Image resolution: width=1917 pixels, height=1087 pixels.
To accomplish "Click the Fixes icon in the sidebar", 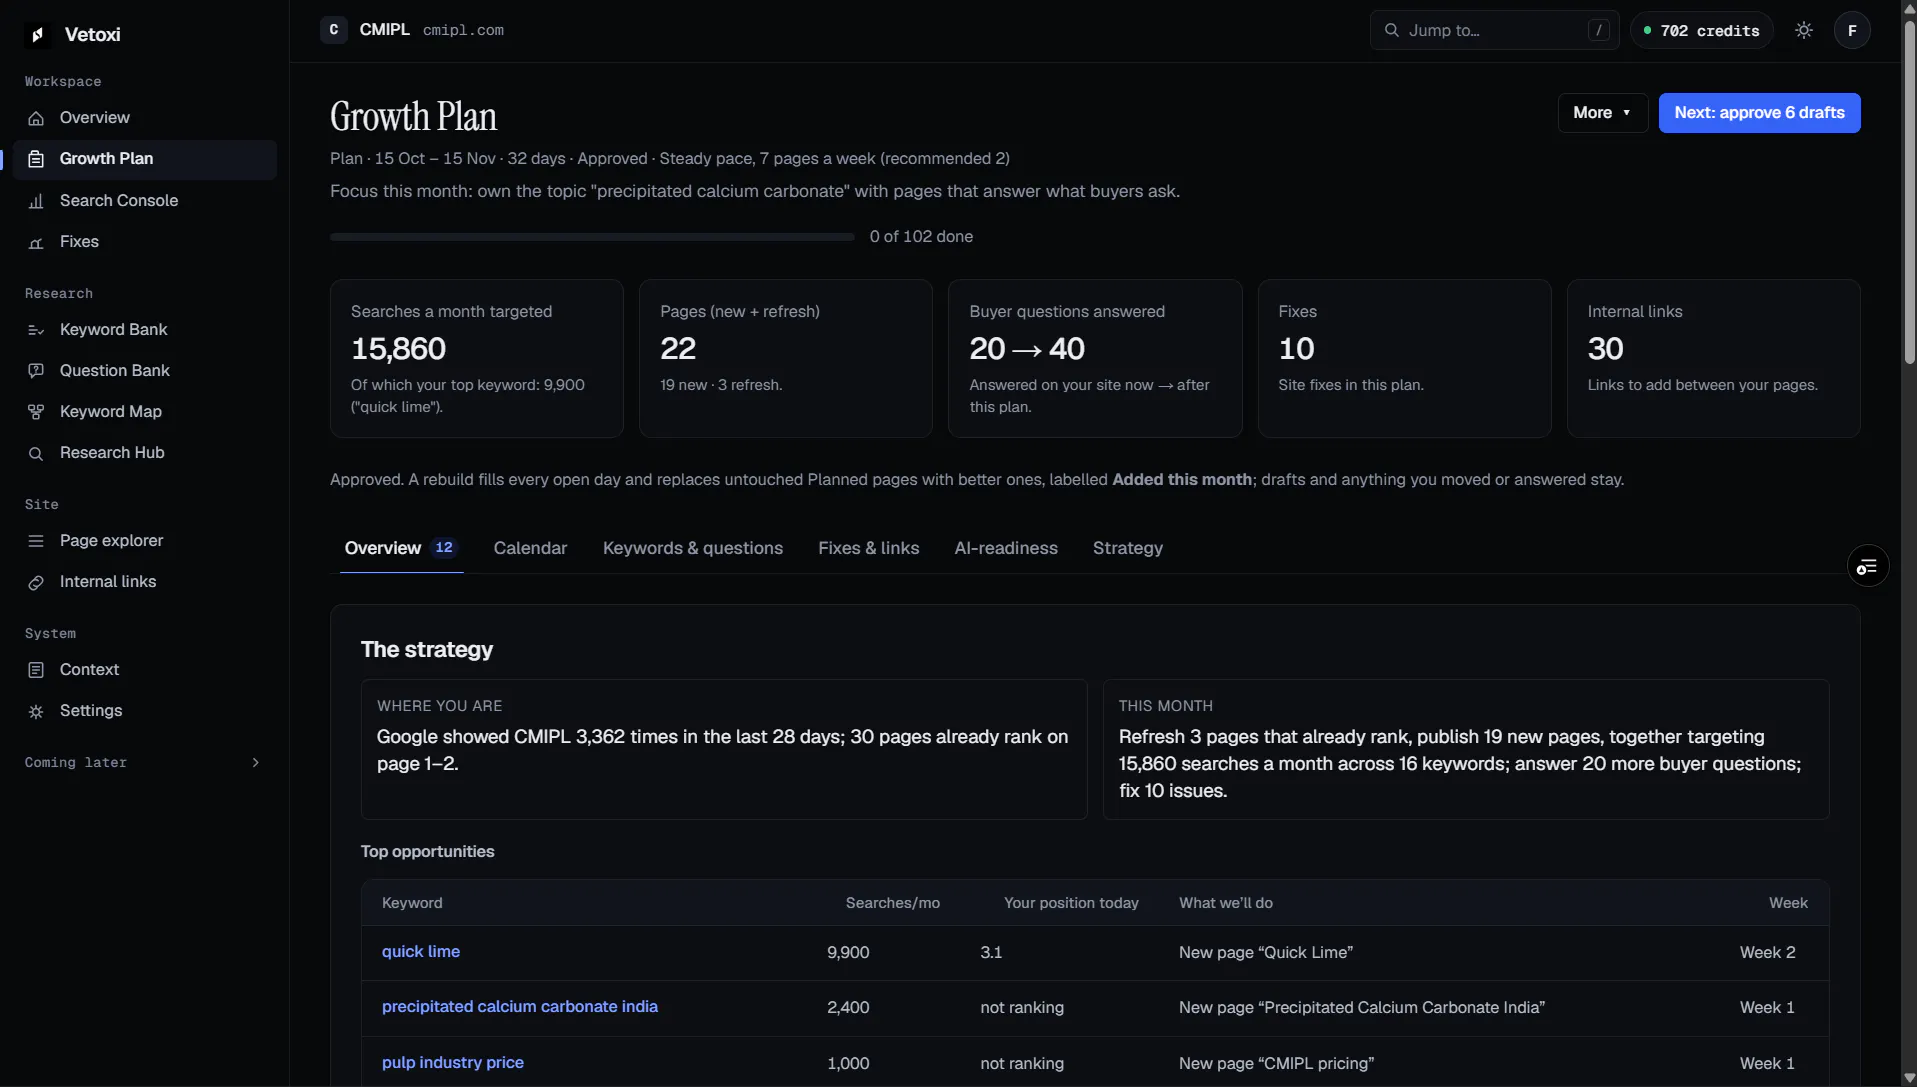I will (36, 242).
